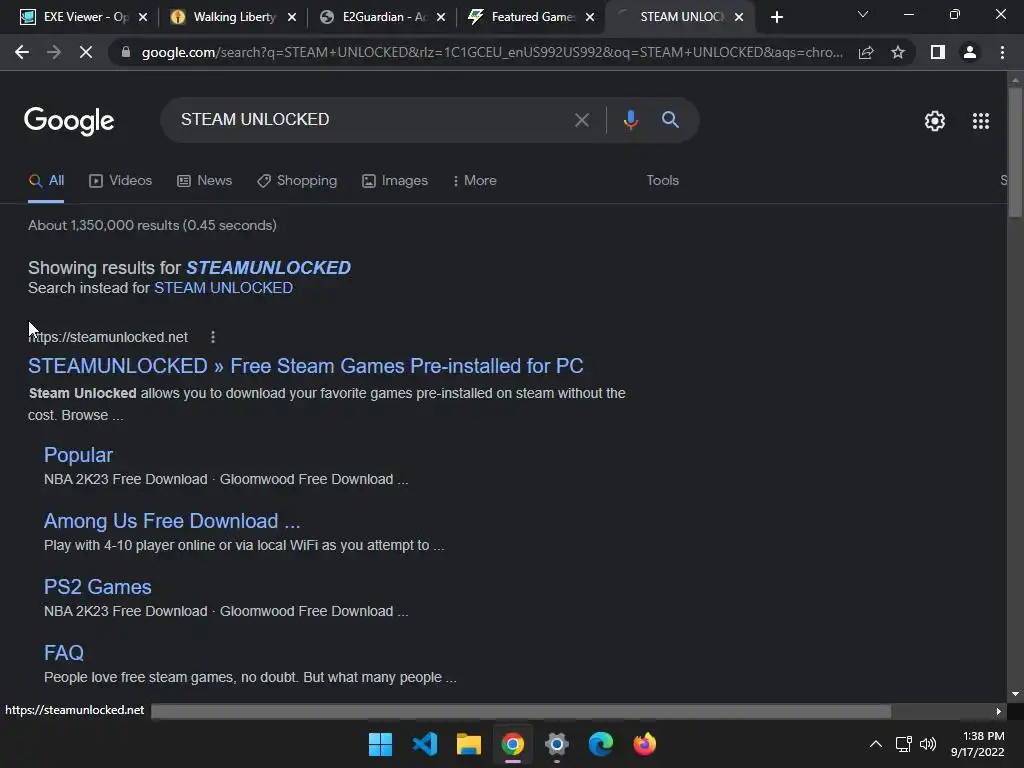Click the scroll down arrow
1024x768 pixels.
click(1014, 694)
